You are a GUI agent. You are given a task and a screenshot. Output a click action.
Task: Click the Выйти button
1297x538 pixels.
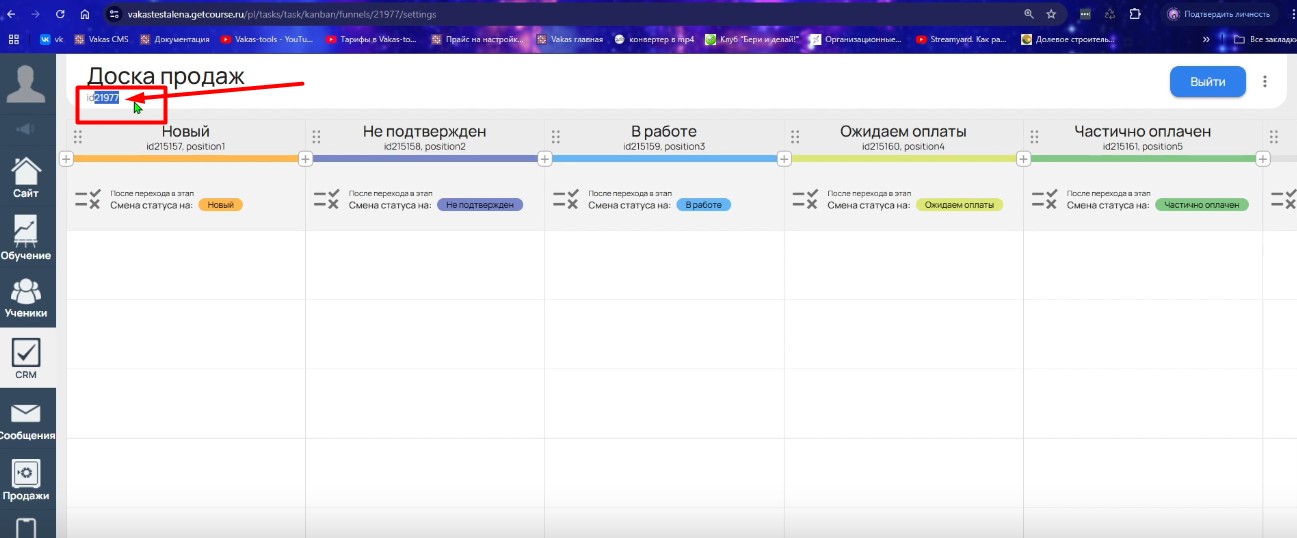pos(1207,82)
